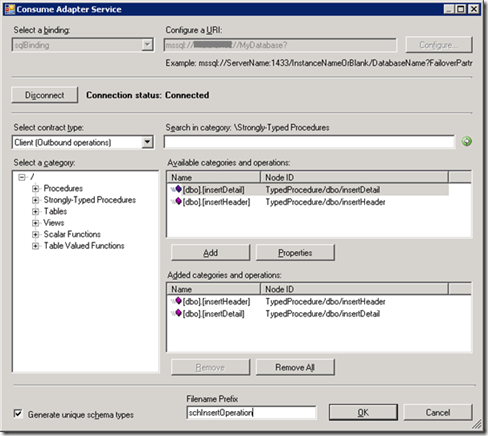488x436 pixels.
Task: Select Strongly-Typed Procedures category label
Action: (x=90, y=200)
